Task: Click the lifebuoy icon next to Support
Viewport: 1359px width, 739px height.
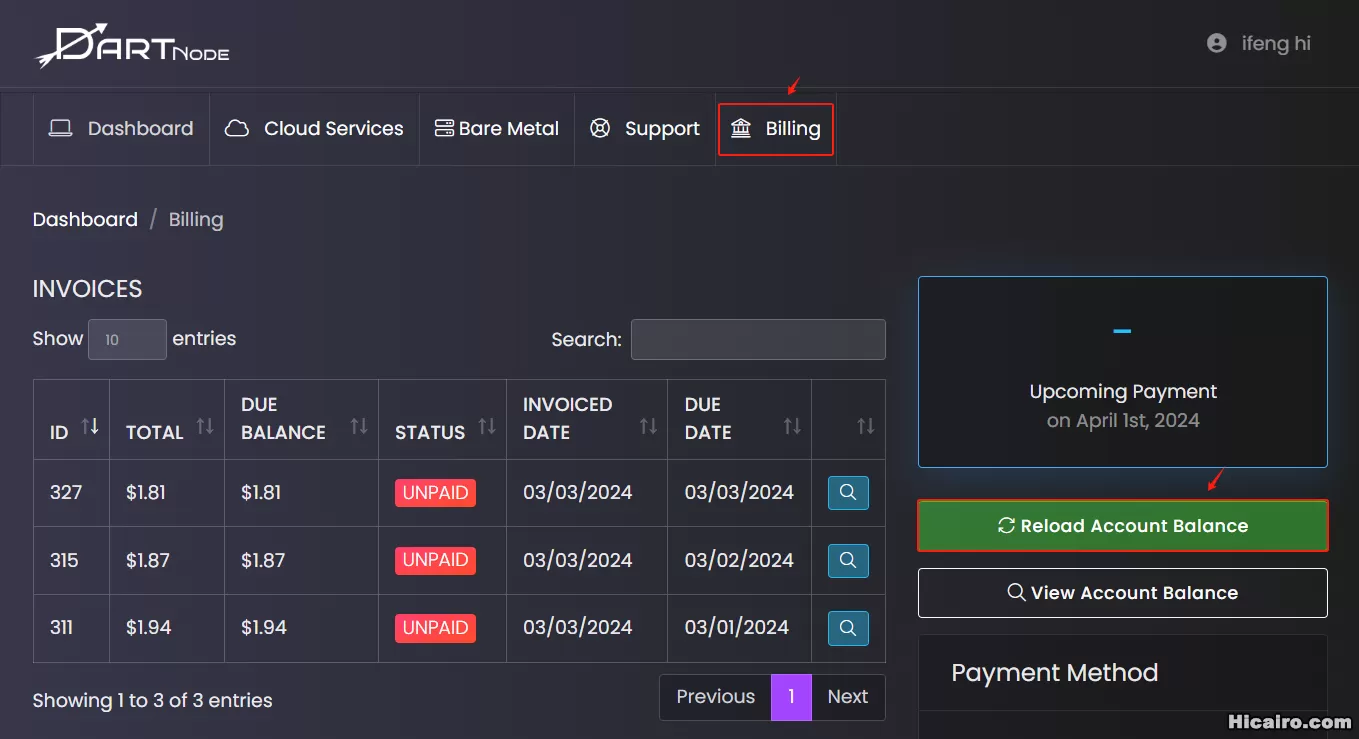Action: [x=600, y=128]
